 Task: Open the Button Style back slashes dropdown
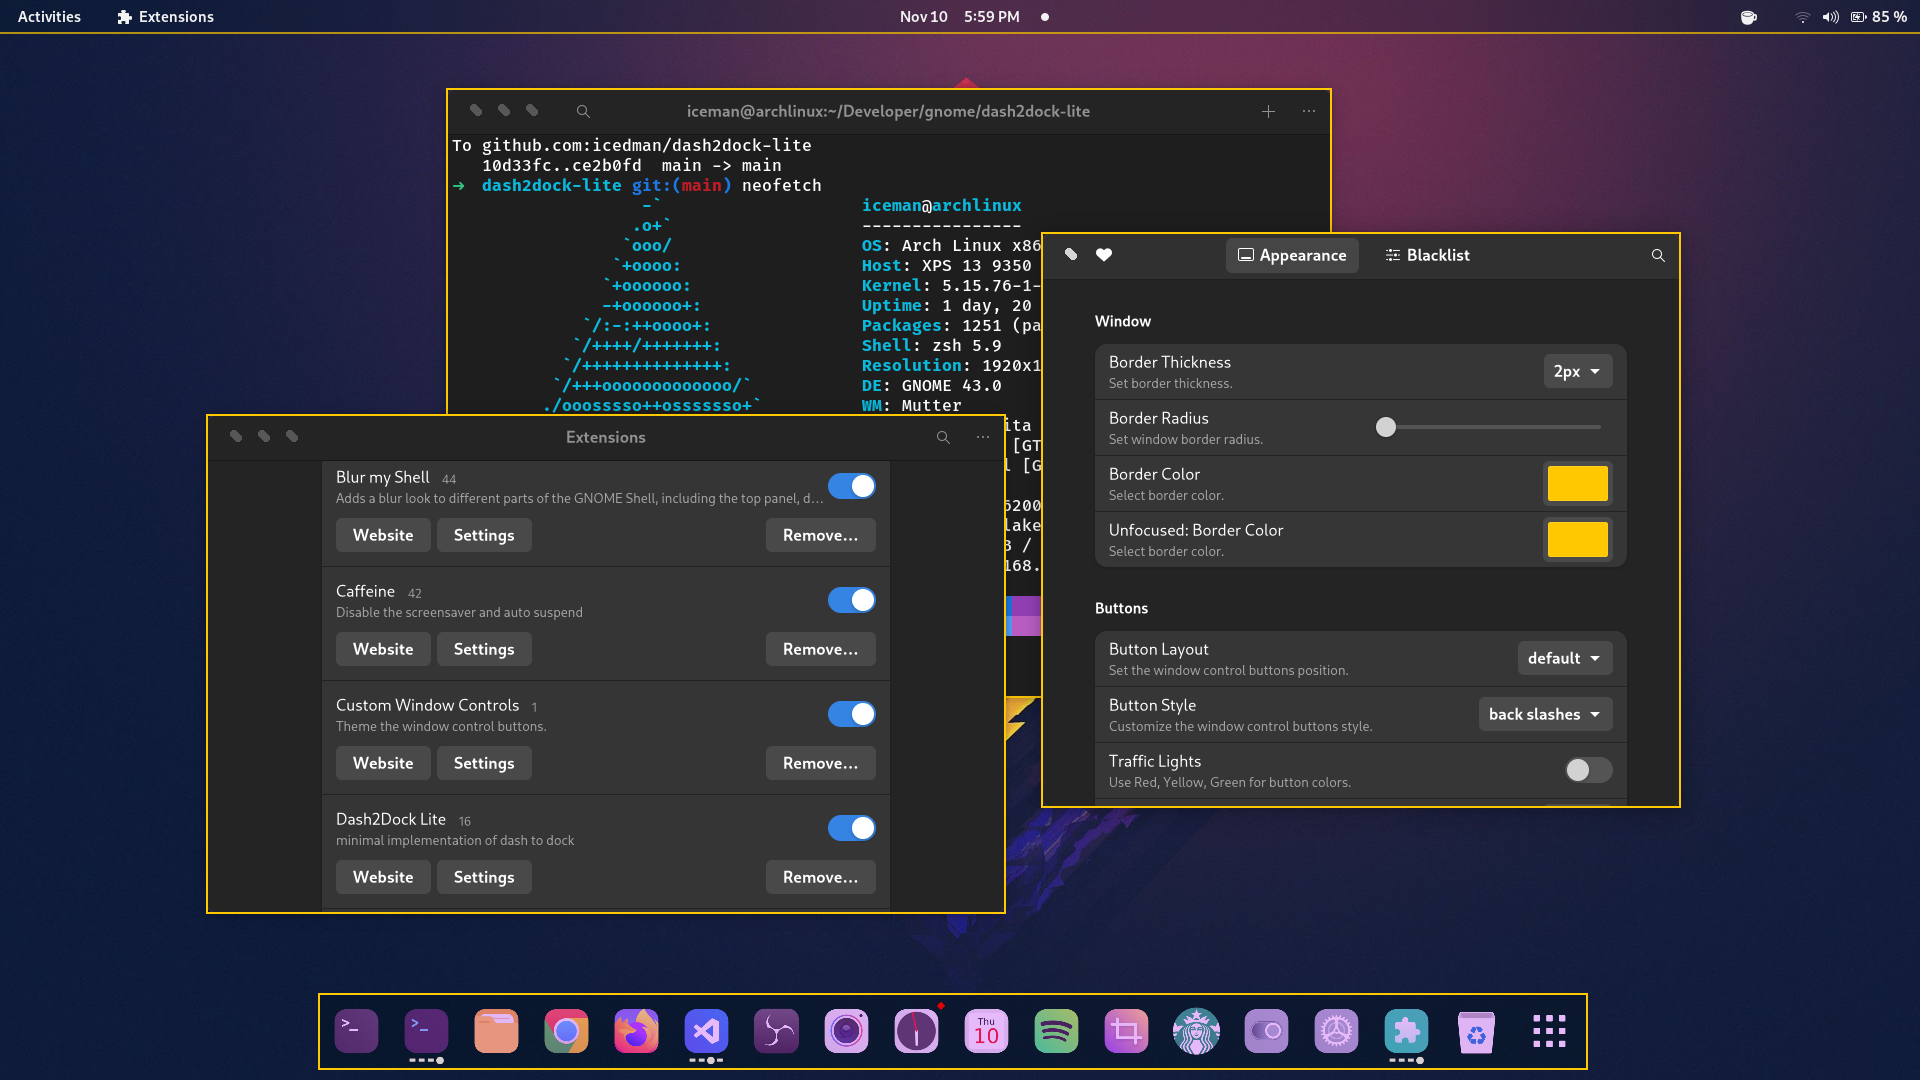pos(1544,714)
